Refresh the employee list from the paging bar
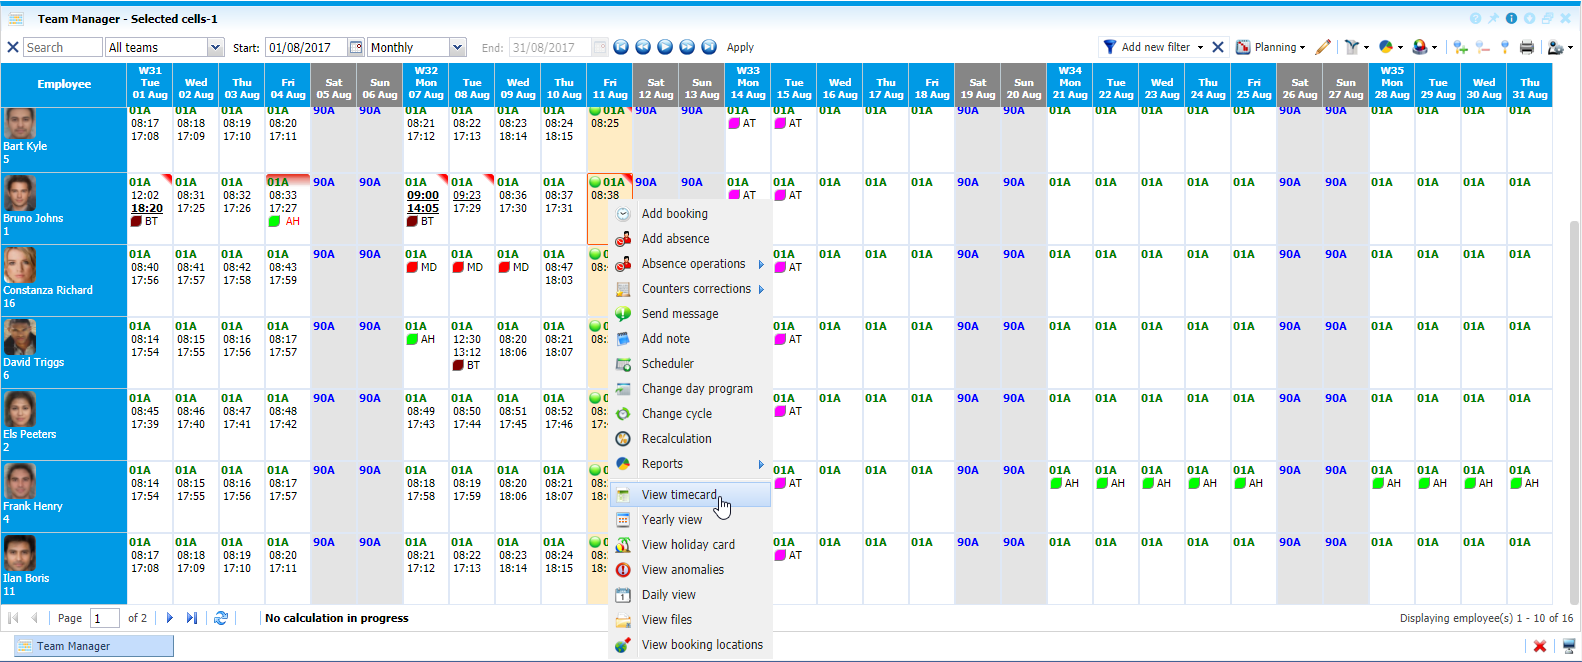The height and width of the screenshot is (662, 1582). (x=221, y=618)
